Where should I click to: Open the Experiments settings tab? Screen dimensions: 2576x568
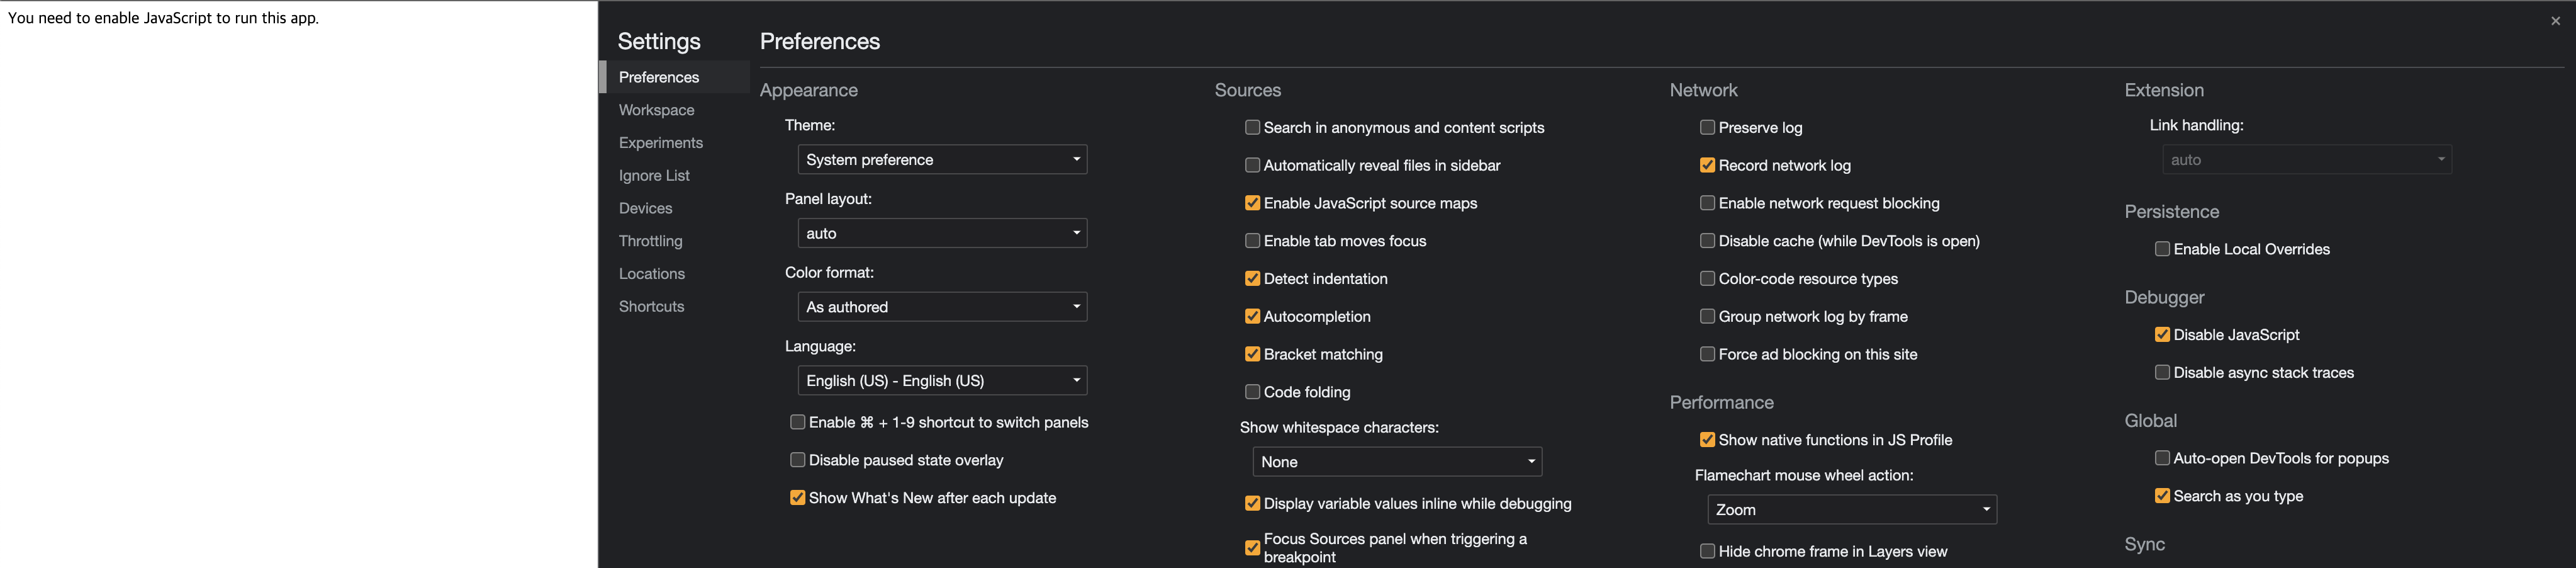(660, 143)
